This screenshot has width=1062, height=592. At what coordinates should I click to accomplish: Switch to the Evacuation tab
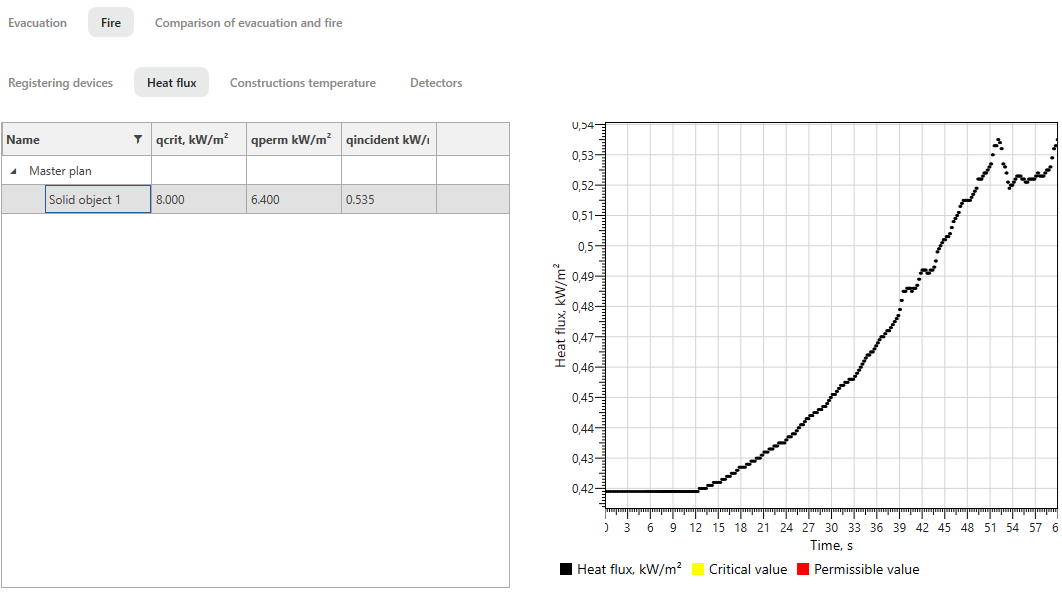[x=38, y=23]
